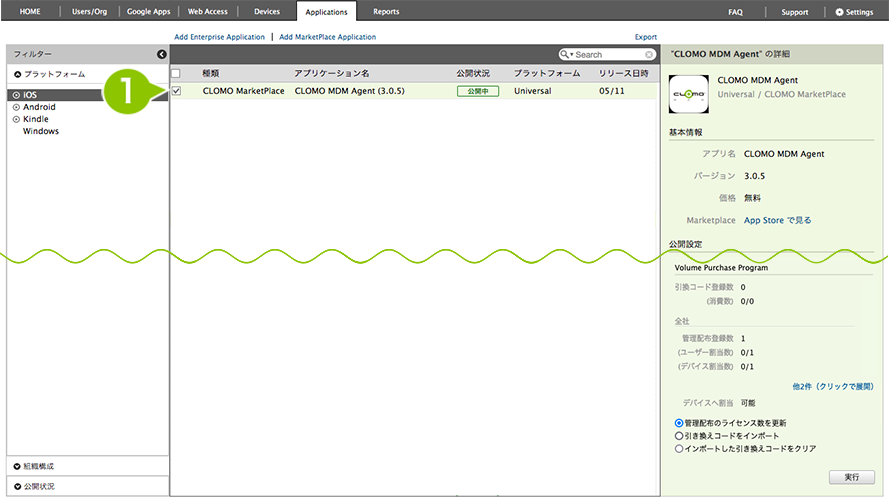Viewport: 889px width, 500px height.
Task: Sort by プラットフォーム column header
Action: [547, 73]
